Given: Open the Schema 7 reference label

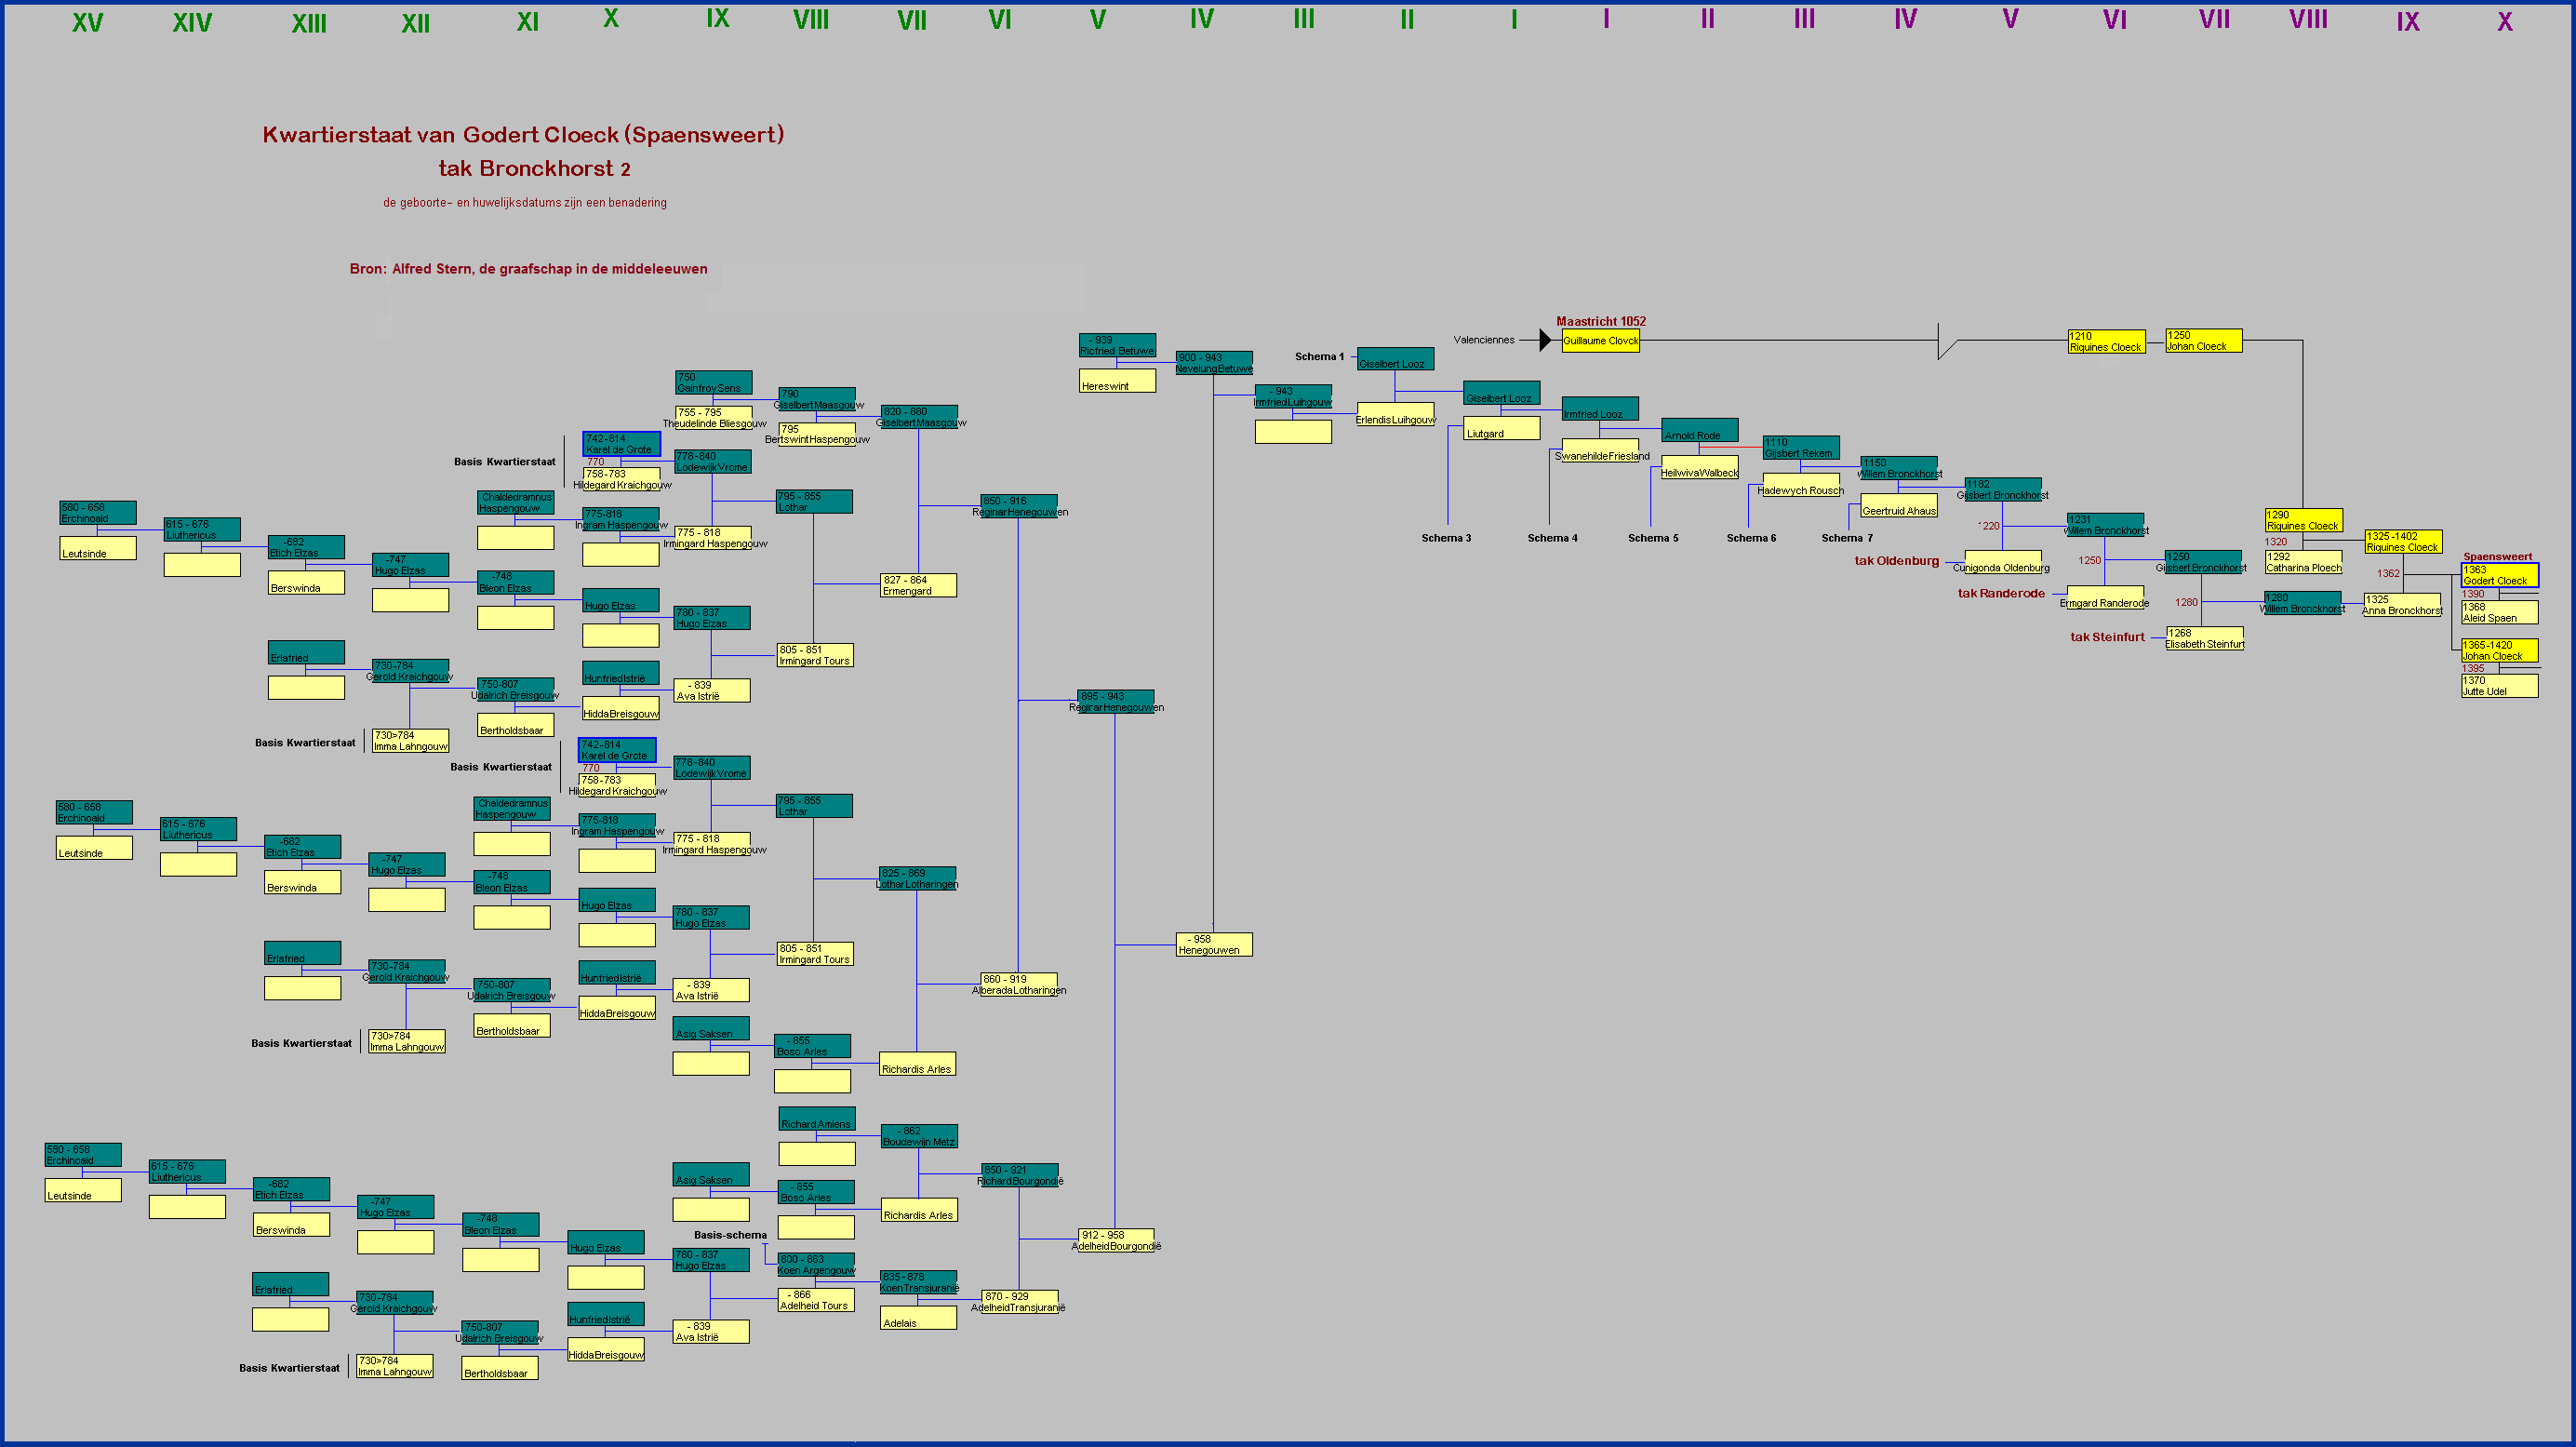Looking at the screenshot, I should pos(1847,538).
